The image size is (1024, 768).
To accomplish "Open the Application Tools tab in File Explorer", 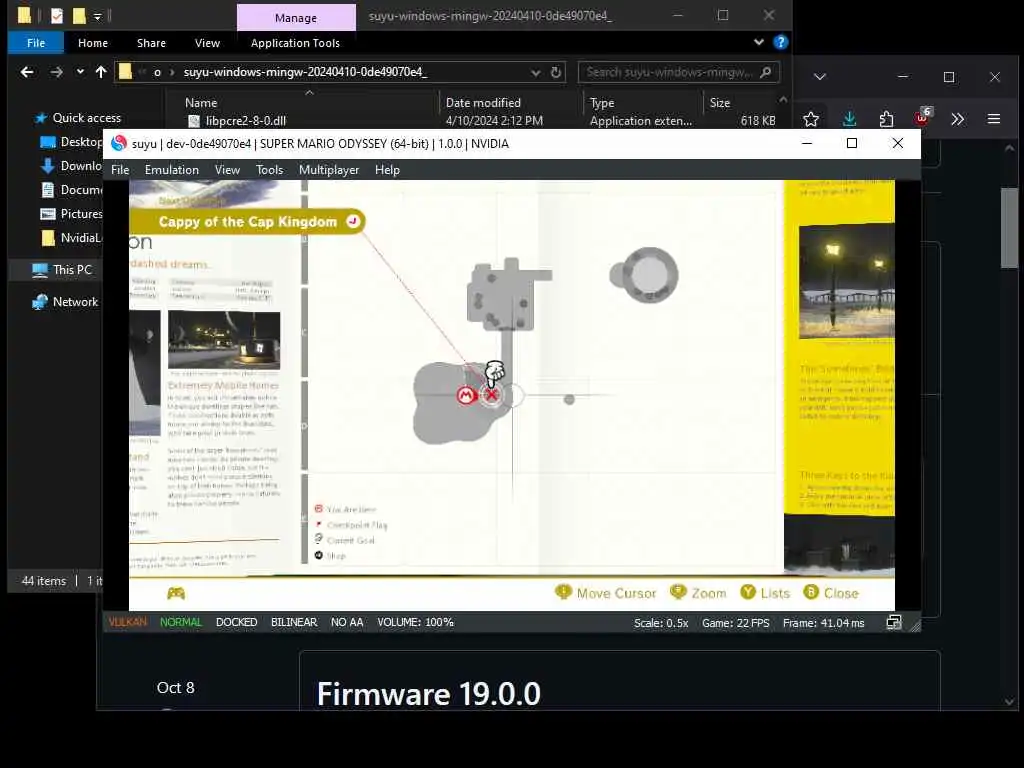I will click(295, 43).
